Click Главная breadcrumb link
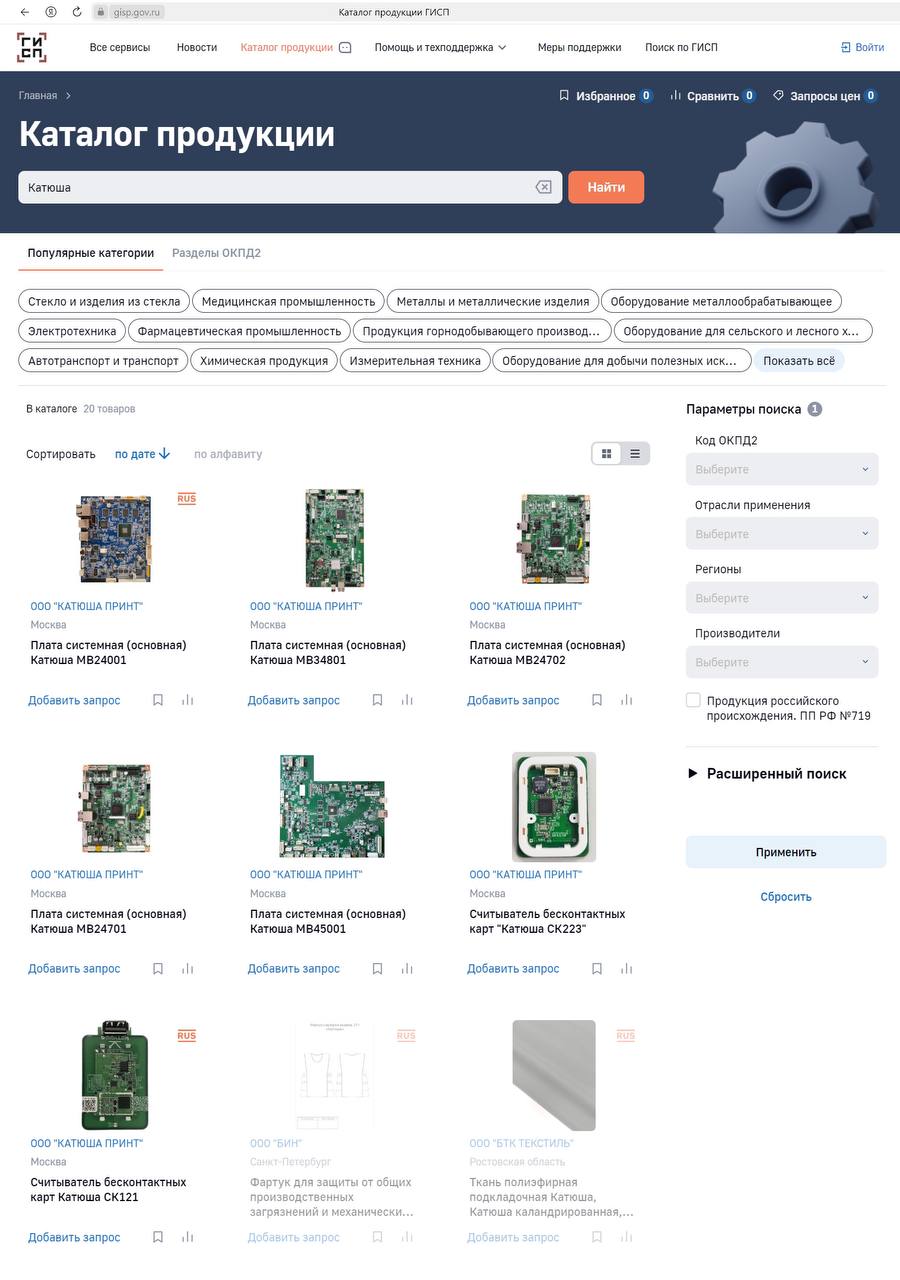The height and width of the screenshot is (1280, 900). coord(38,96)
